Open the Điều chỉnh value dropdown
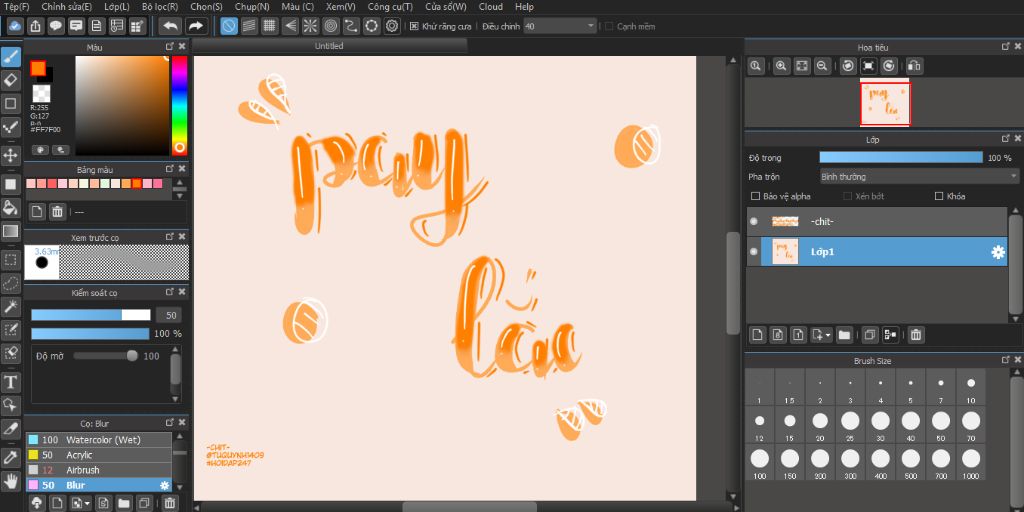The height and width of the screenshot is (512, 1024). [x=560, y=26]
